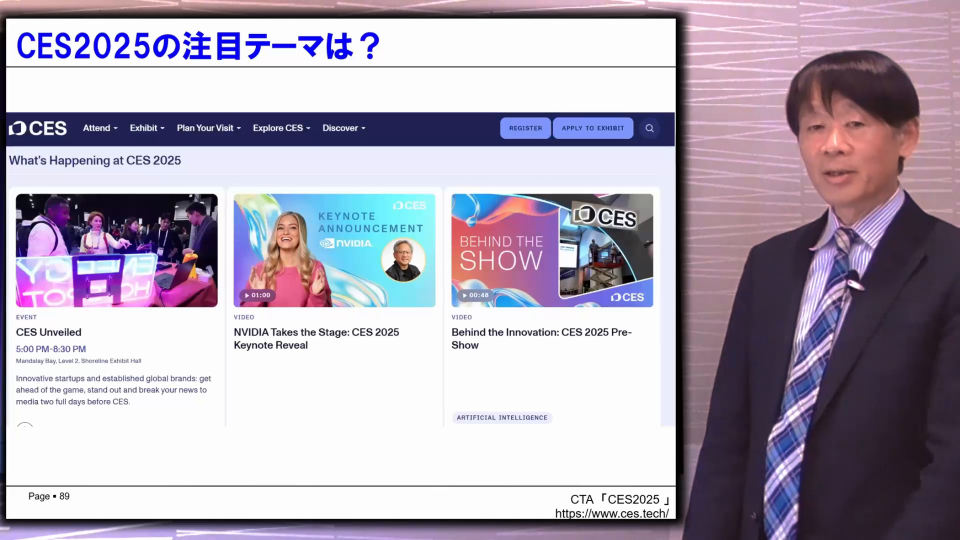This screenshot has height=540, width=960.
Task: Open the Discover menu
Action: (x=343, y=128)
